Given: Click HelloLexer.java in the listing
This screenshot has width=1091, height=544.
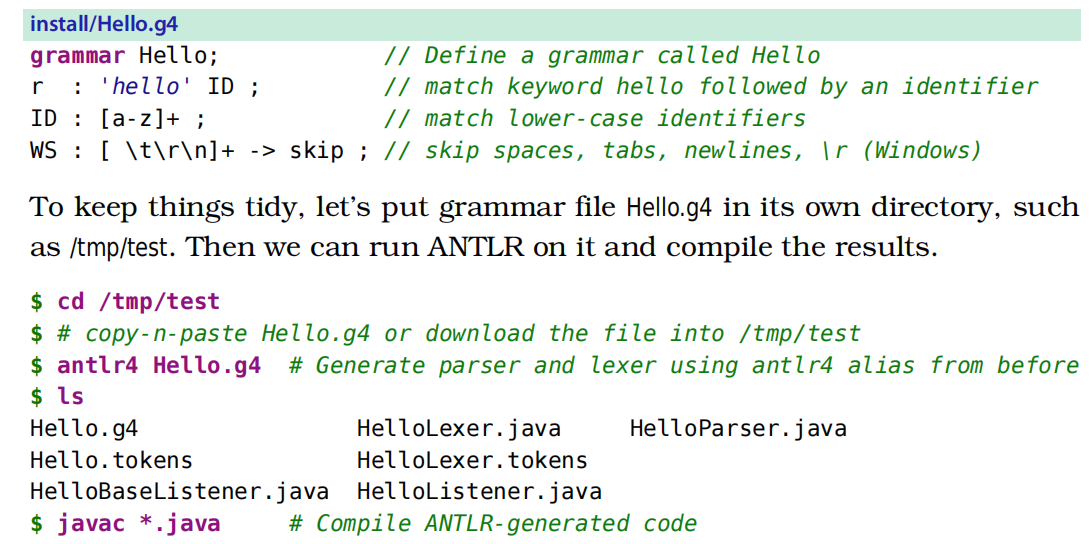Looking at the screenshot, I should [459, 429].
